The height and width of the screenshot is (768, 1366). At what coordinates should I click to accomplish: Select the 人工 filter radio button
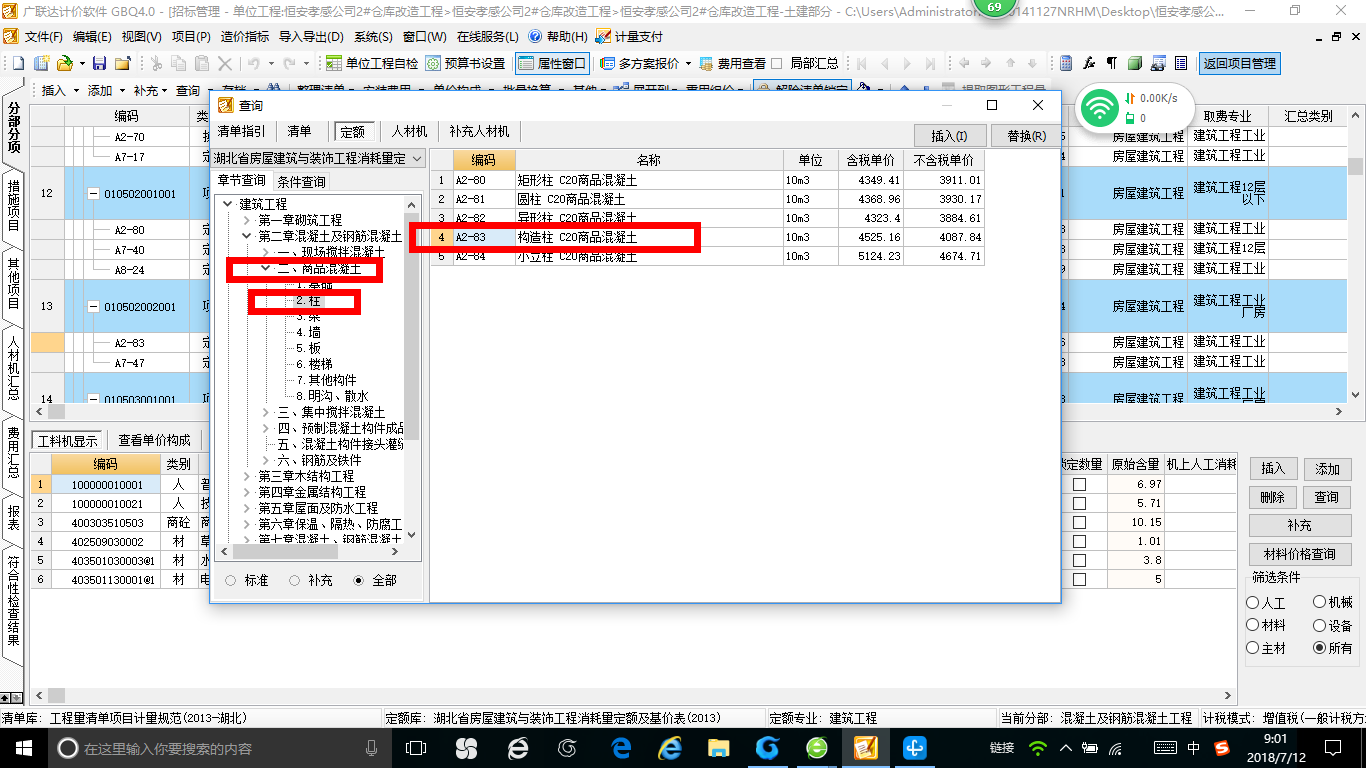click(x=1253, y=603)
